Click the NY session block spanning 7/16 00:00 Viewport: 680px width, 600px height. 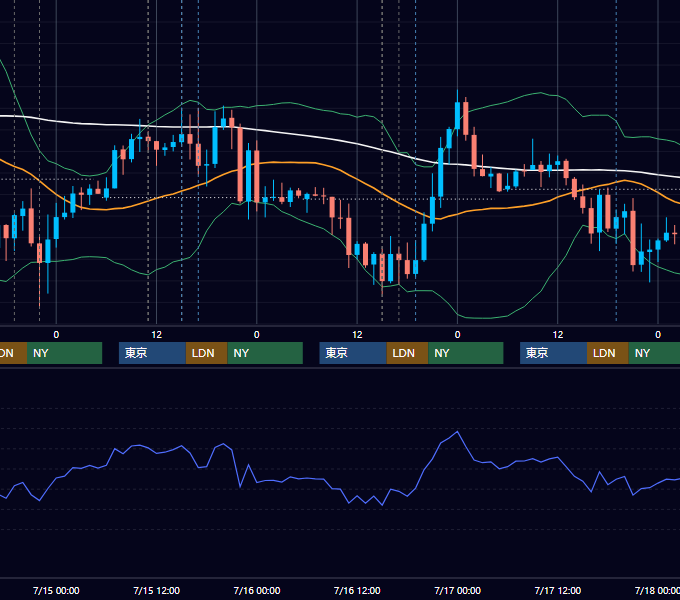265,353
